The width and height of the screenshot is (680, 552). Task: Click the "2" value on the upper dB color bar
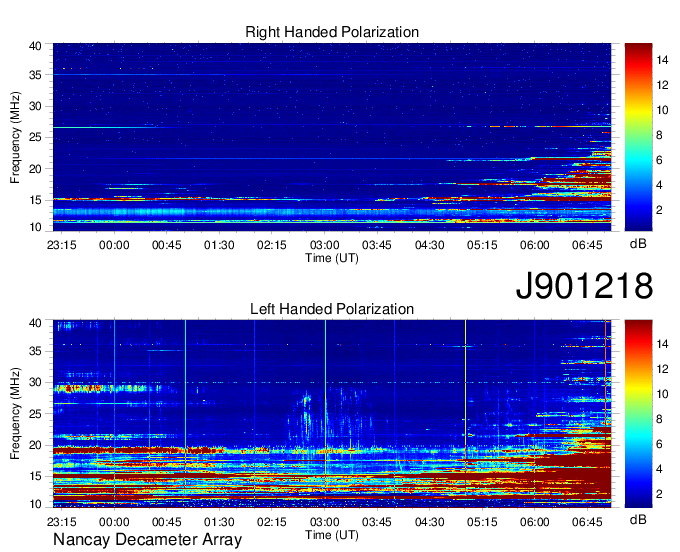659,210
